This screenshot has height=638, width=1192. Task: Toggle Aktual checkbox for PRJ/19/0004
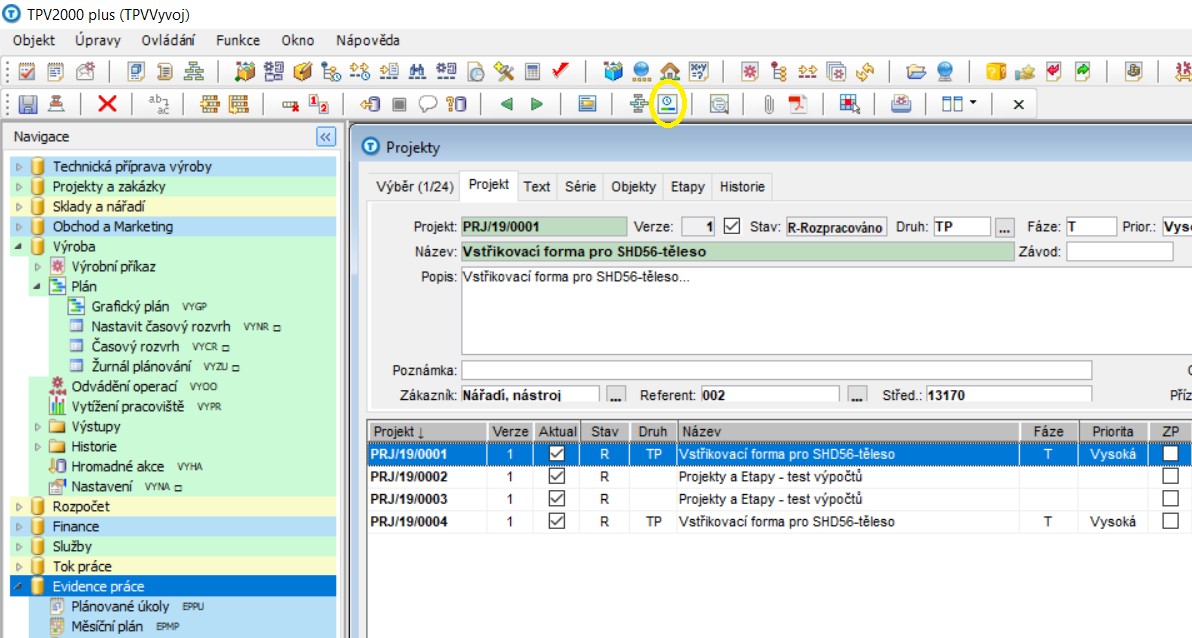pos(556,521)
